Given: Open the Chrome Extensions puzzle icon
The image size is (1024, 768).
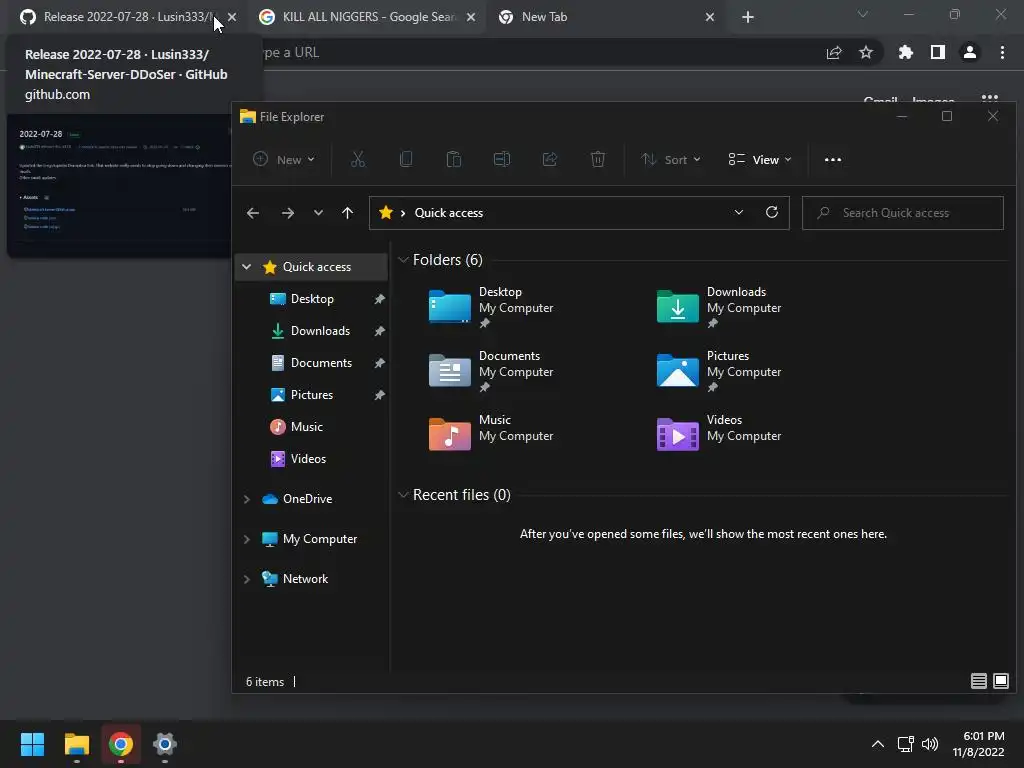Looking at the screenshot, I should pyautogui.click(x=906, y=52).
